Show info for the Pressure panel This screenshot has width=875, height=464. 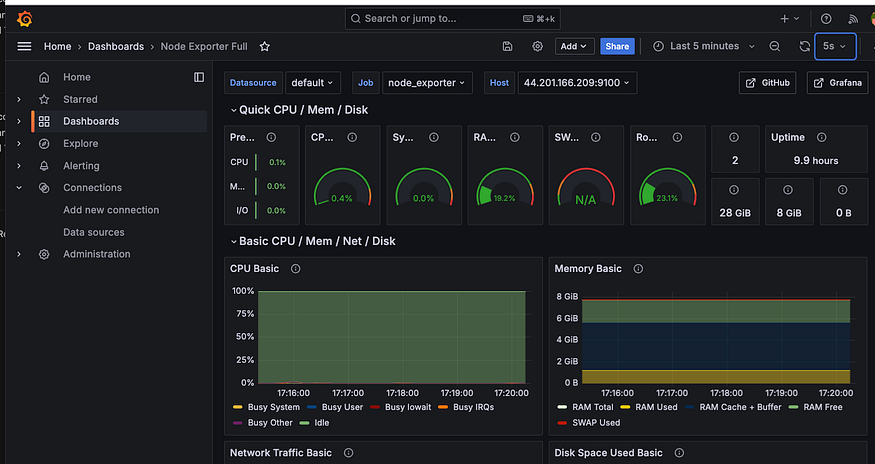point(271,137)
